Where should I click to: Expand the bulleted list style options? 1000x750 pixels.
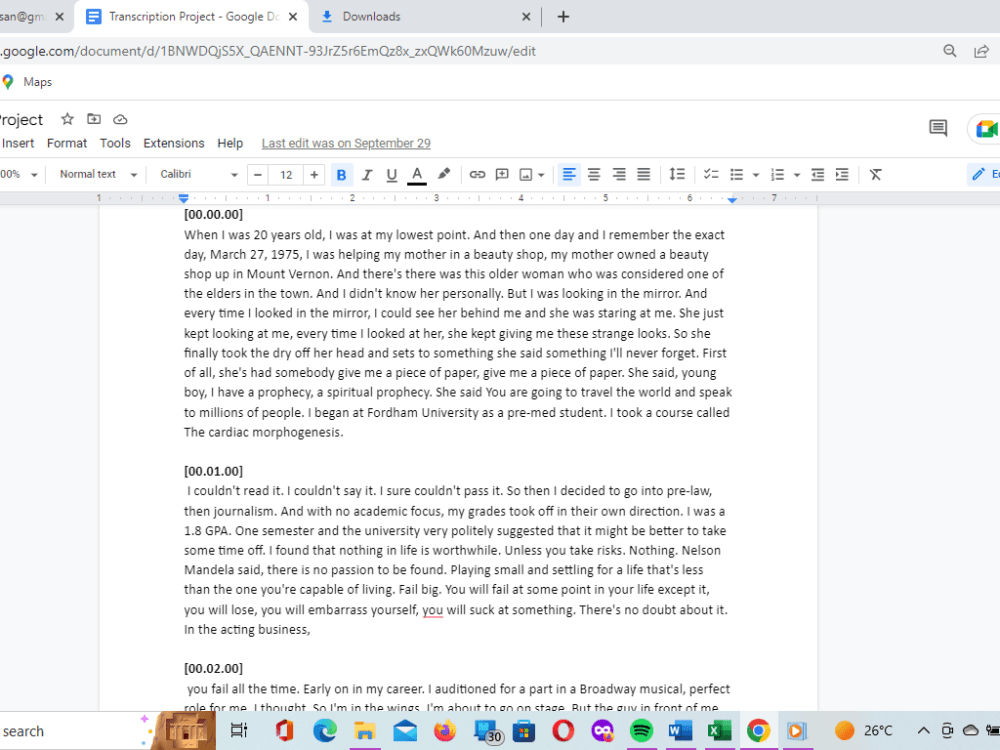point(756,175)
